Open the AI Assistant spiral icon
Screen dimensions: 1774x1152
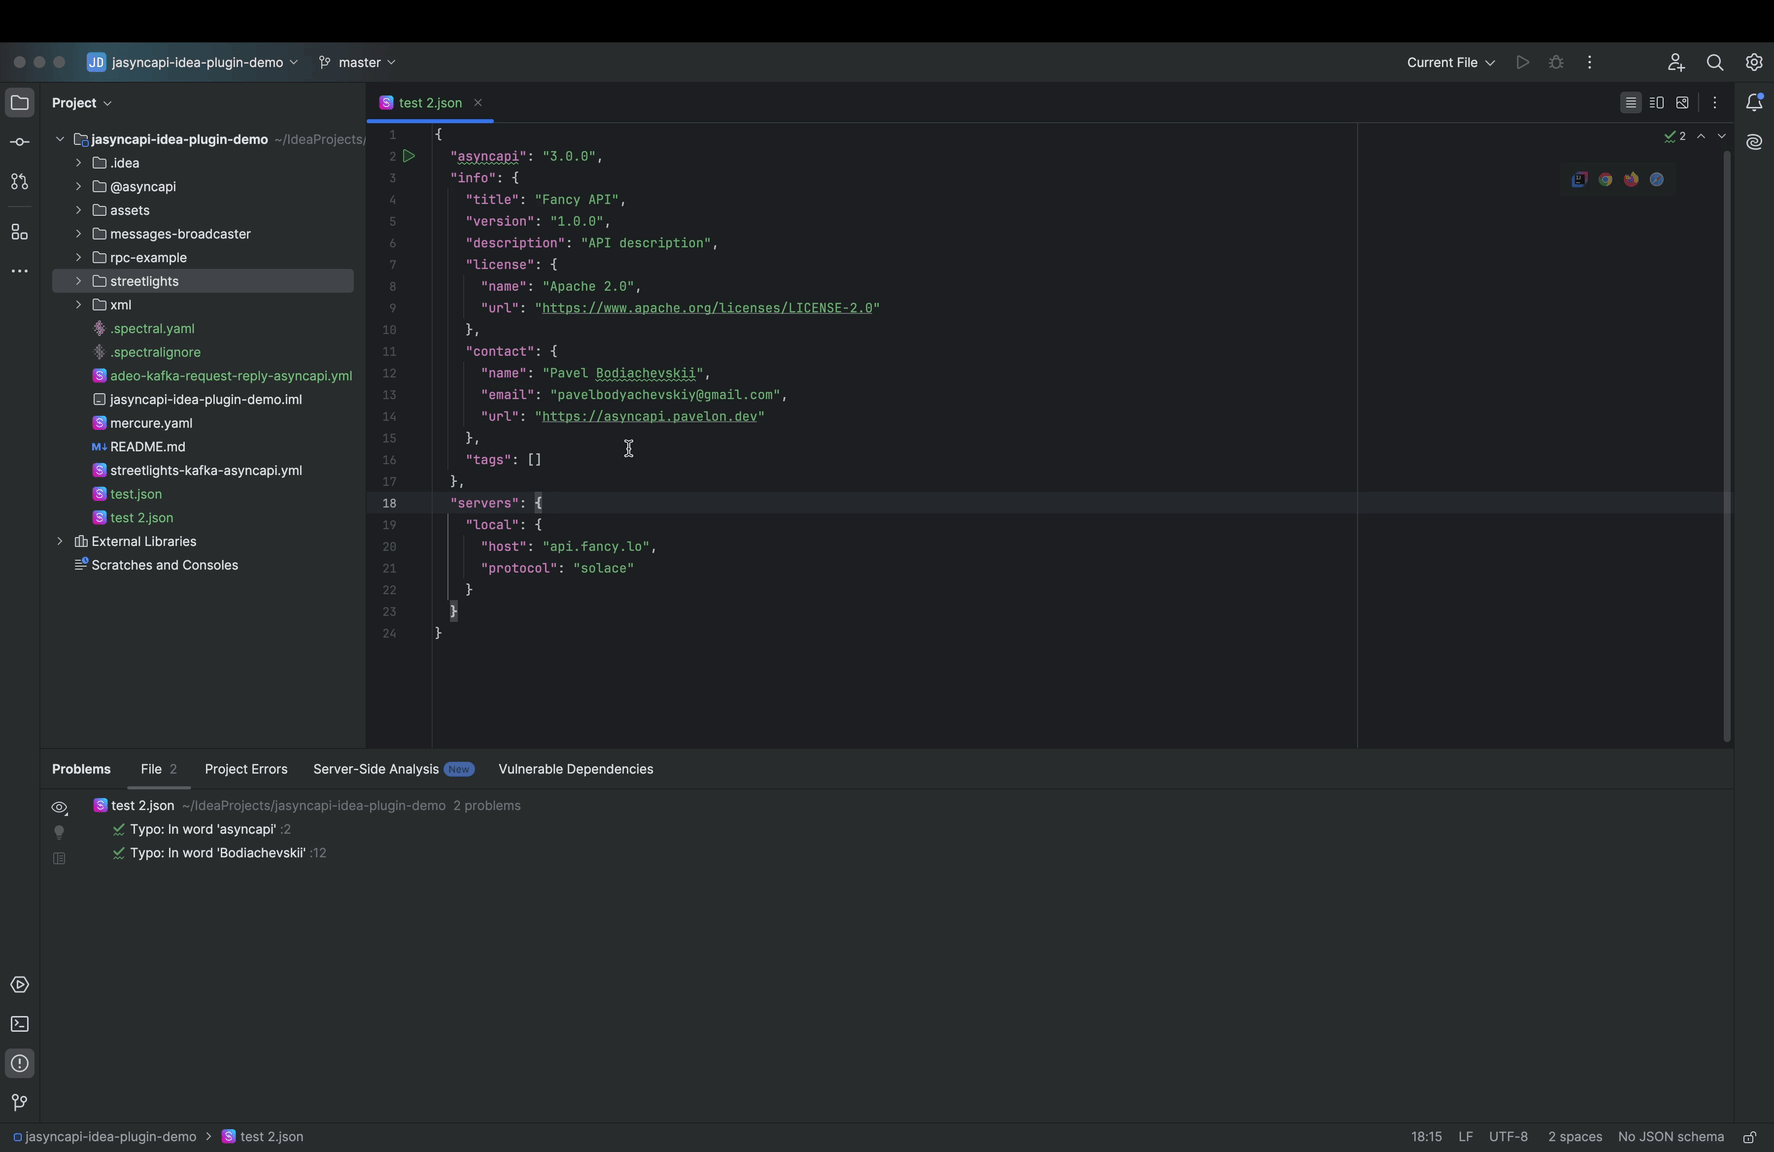click(1754, 142)
